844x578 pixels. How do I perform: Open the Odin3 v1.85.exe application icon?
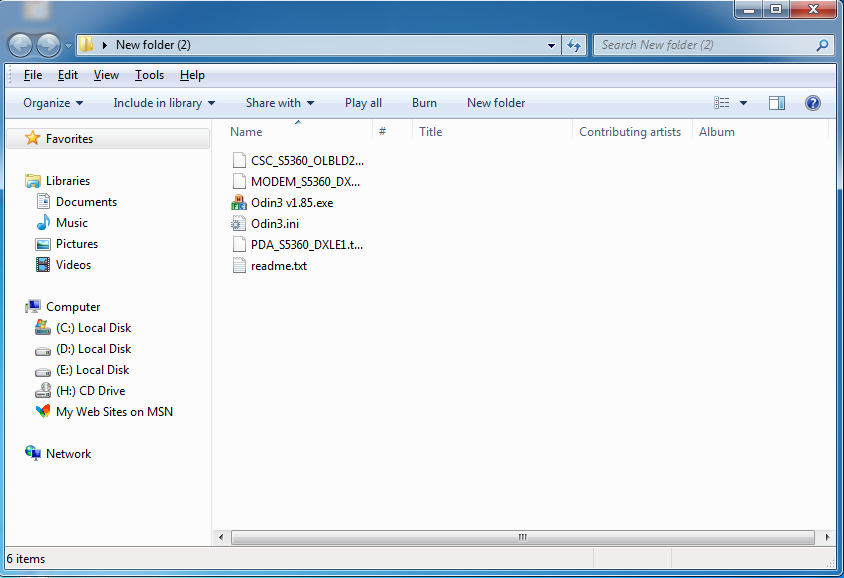coord(238,203)
